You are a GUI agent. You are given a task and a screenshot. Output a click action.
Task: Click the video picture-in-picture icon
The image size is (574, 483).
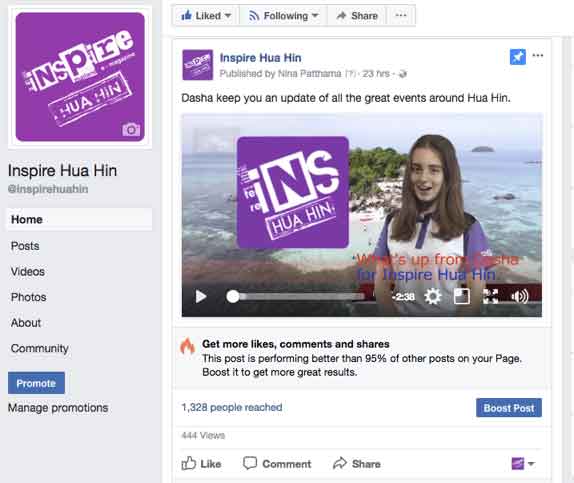pyautogui.click(x=462, y=296)
